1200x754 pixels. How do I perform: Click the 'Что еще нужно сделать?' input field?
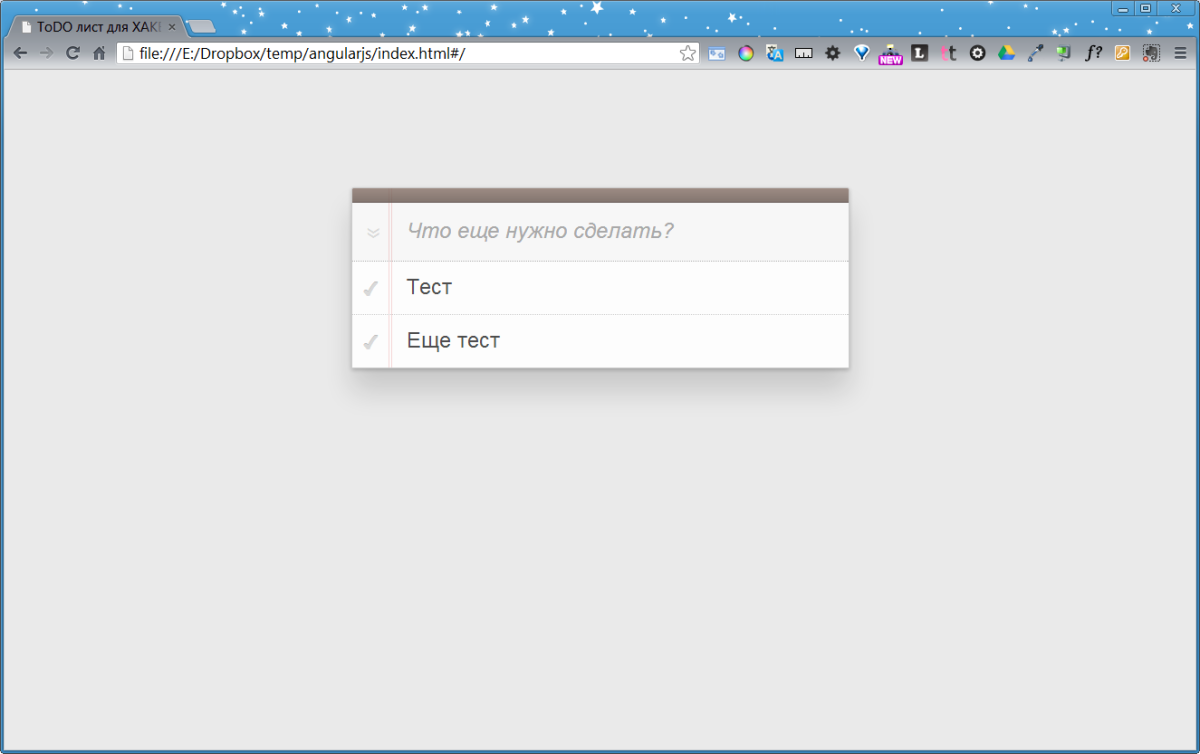pos(620,232)
